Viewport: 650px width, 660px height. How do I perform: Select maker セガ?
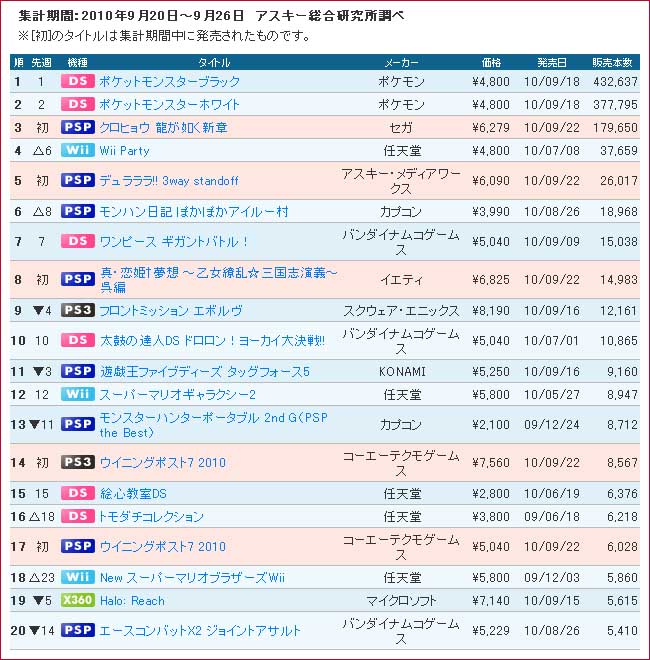pyautogui.click(x=401, y=128)
